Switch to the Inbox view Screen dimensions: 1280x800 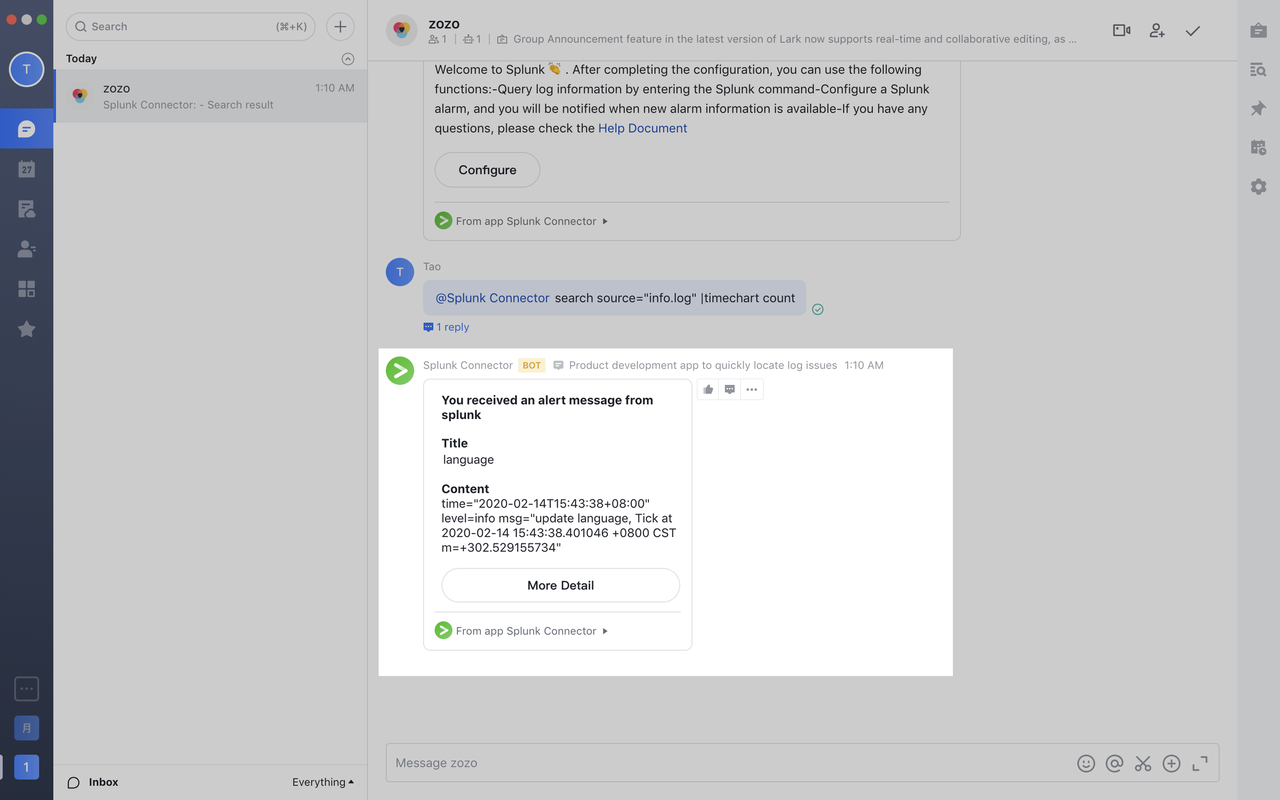103,782
